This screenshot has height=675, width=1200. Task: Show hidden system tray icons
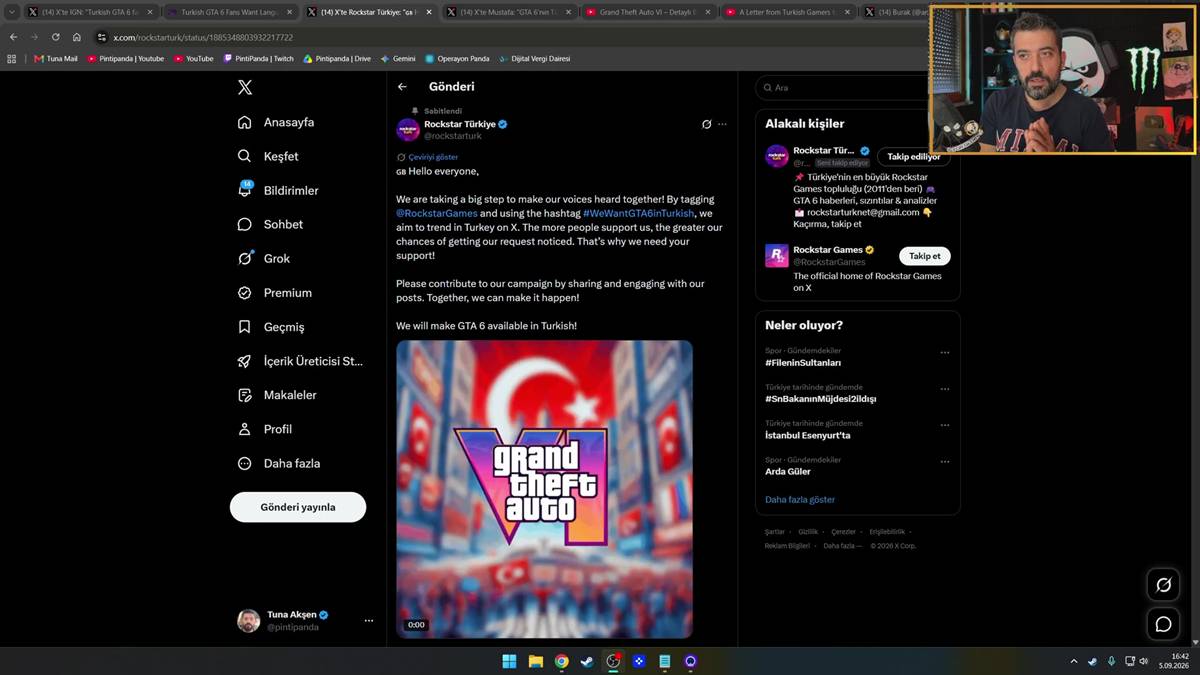click(1074, 661)
